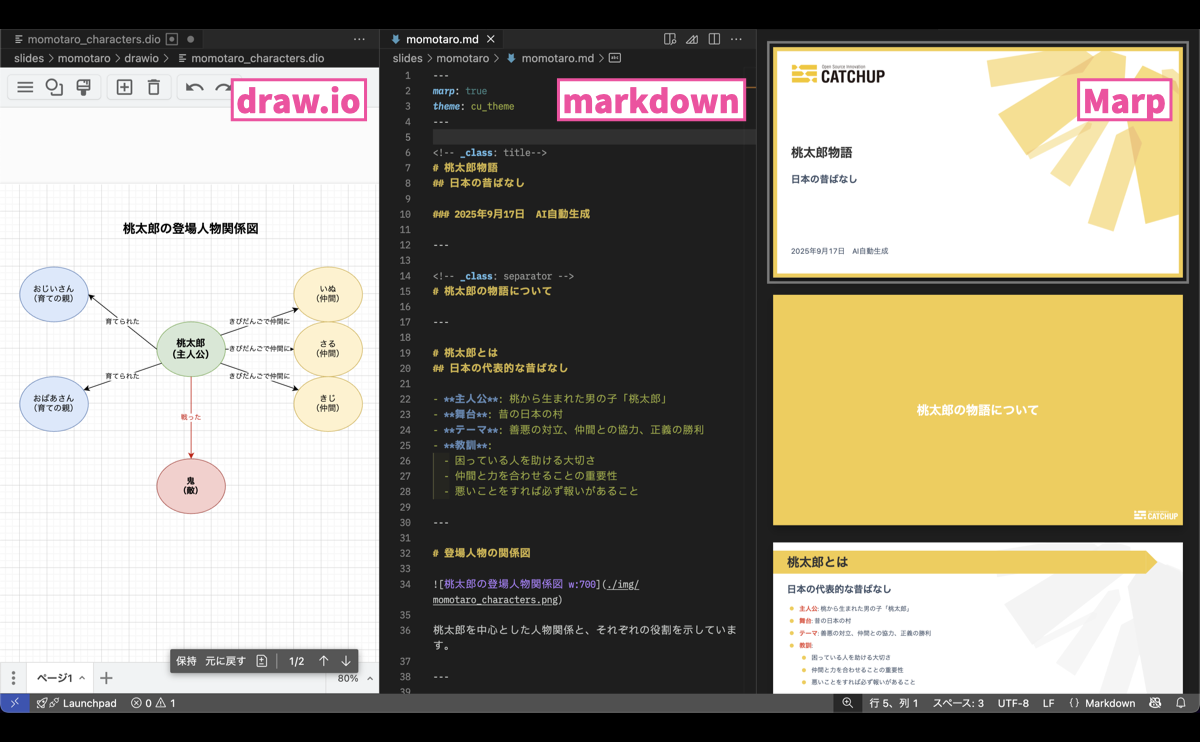Click the draw.io delete trash icon
The width and height of the screenshot is (1200, 742).
point(153,88)
